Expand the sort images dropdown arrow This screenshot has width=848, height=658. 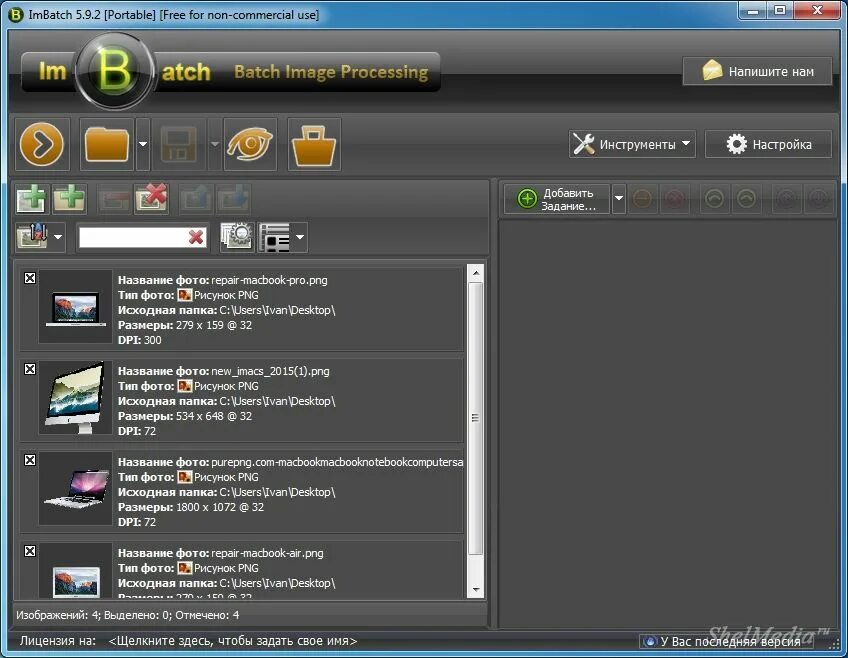click(58, 237)
